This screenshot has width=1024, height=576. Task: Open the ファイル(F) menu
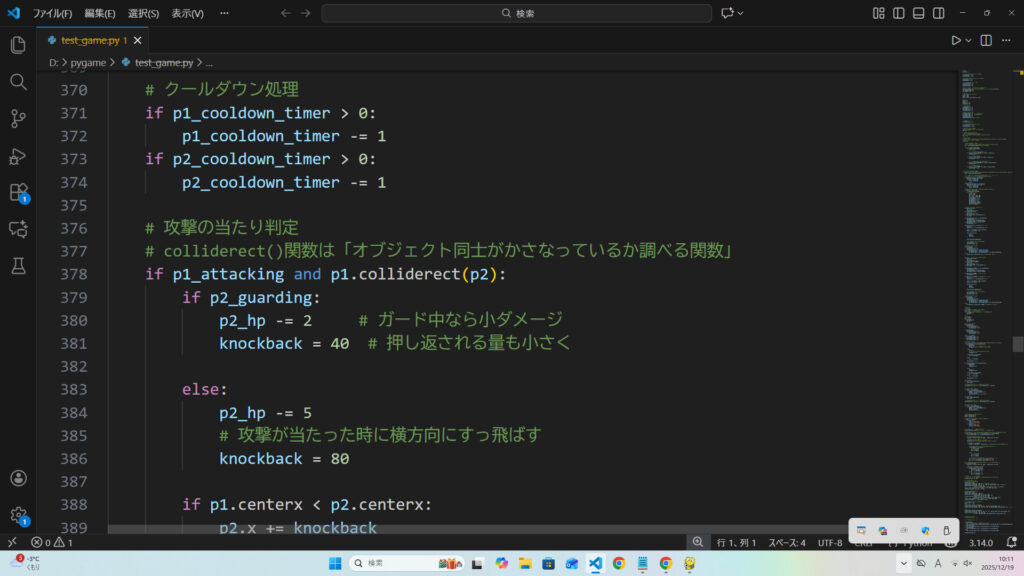tap(52, 13)
